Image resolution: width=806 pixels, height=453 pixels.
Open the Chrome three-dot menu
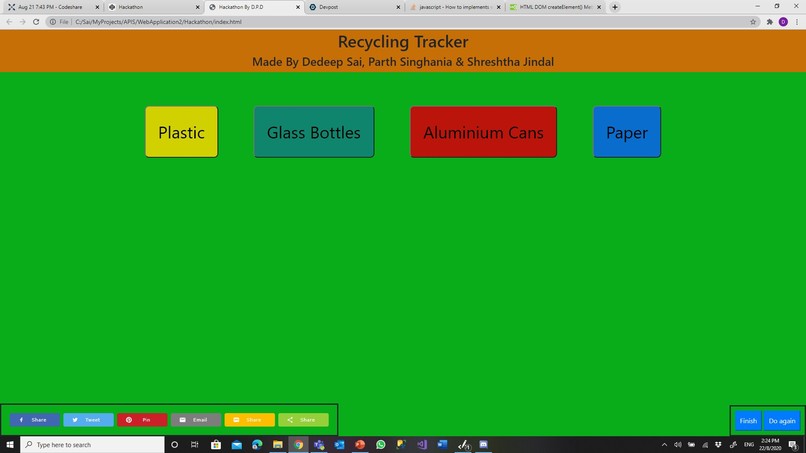click(x=797, y=22)
